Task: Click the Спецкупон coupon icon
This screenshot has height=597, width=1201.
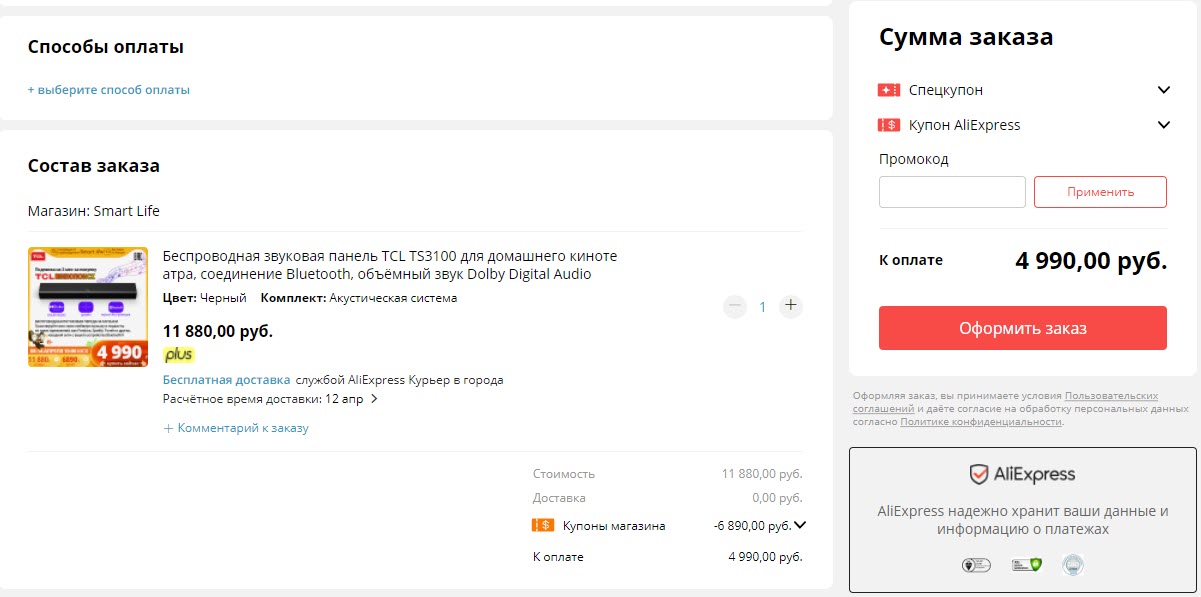Action: pyautogui.click(x=890, y=89)
